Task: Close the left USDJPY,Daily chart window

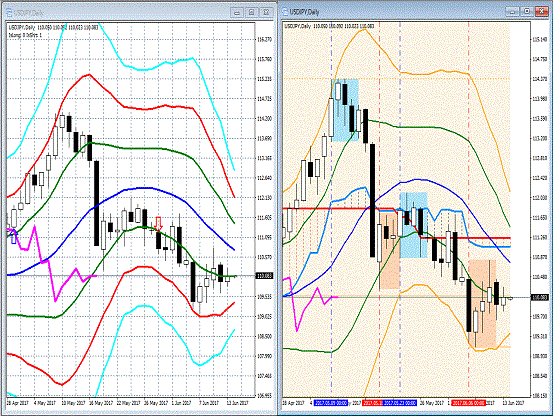Action: tap(267, 13)
